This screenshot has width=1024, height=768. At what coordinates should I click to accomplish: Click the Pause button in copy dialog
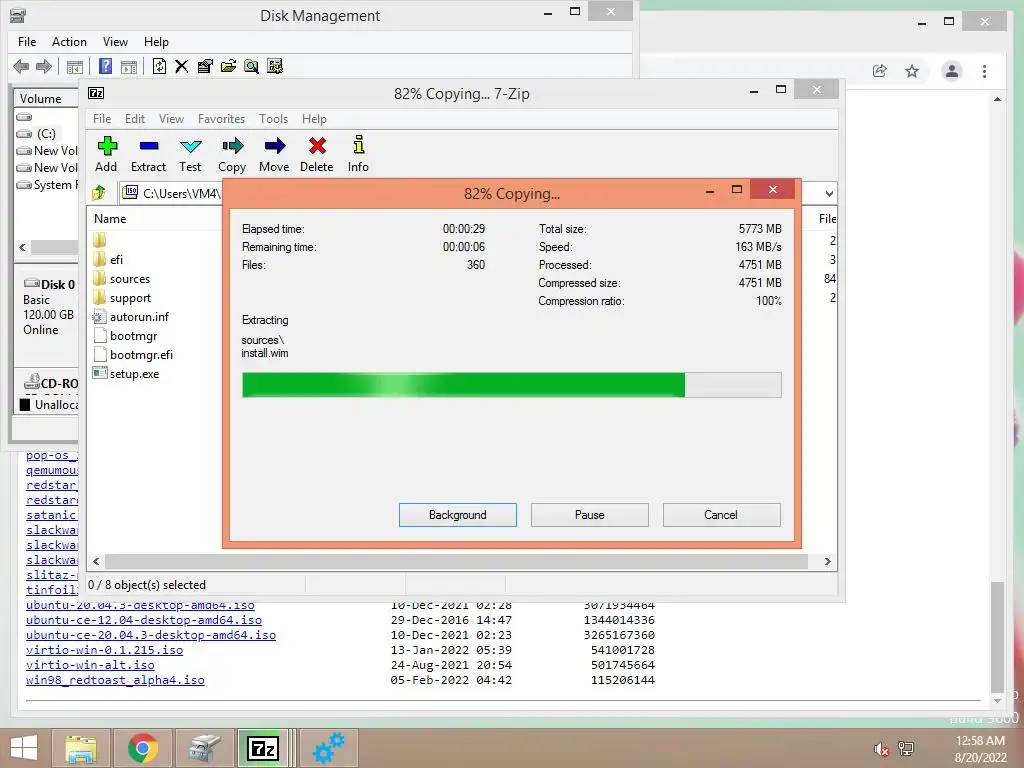click(x=590, y=515)
